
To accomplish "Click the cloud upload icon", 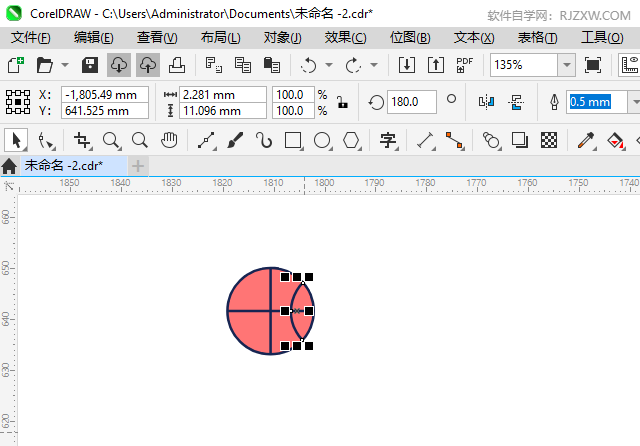I will click(148, 65).
